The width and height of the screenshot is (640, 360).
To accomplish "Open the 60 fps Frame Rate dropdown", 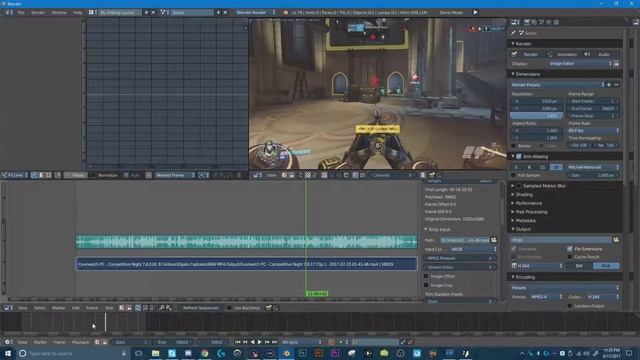I will coord(593,131).
